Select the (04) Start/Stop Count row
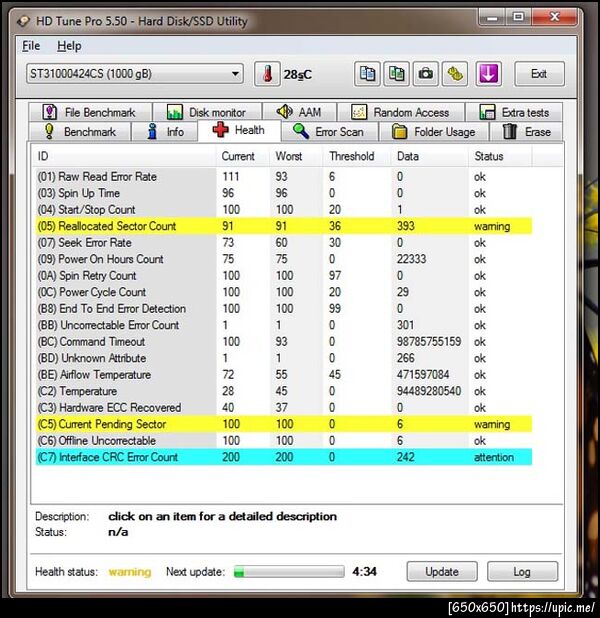The height and width of the screenshot is (618, 600). pyautogui.click(x=283, y=210)
